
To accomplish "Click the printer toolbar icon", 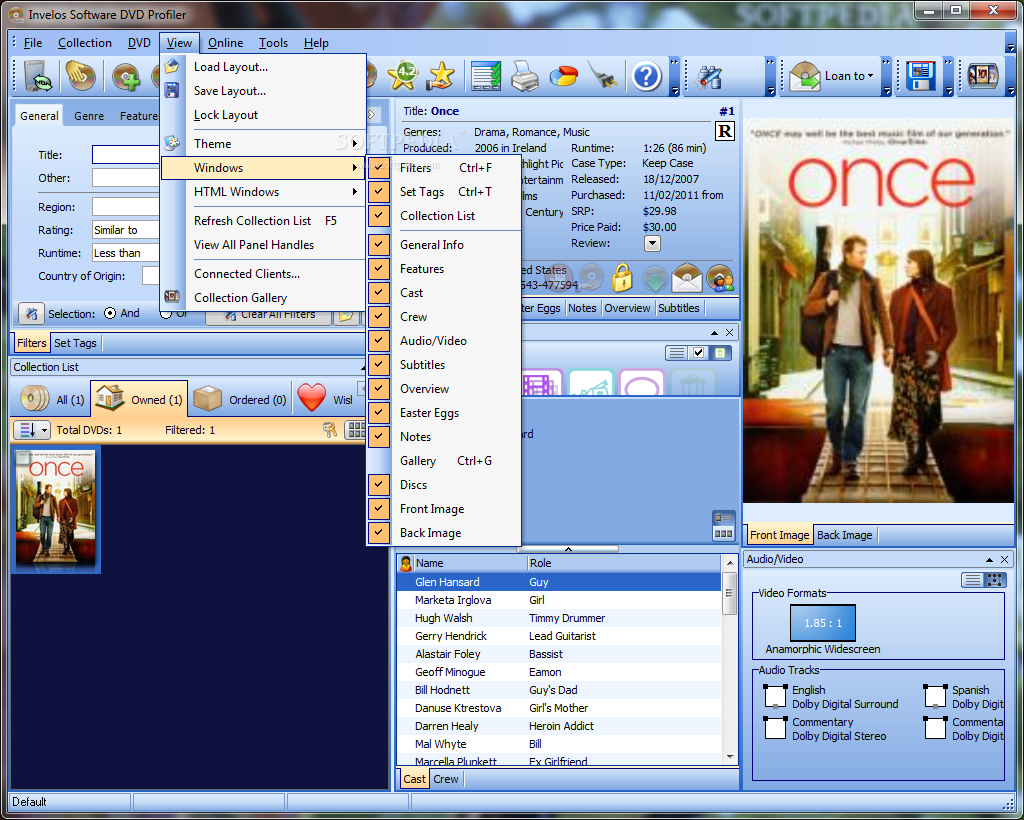I will pyautogui.click(x=524, y=76).
